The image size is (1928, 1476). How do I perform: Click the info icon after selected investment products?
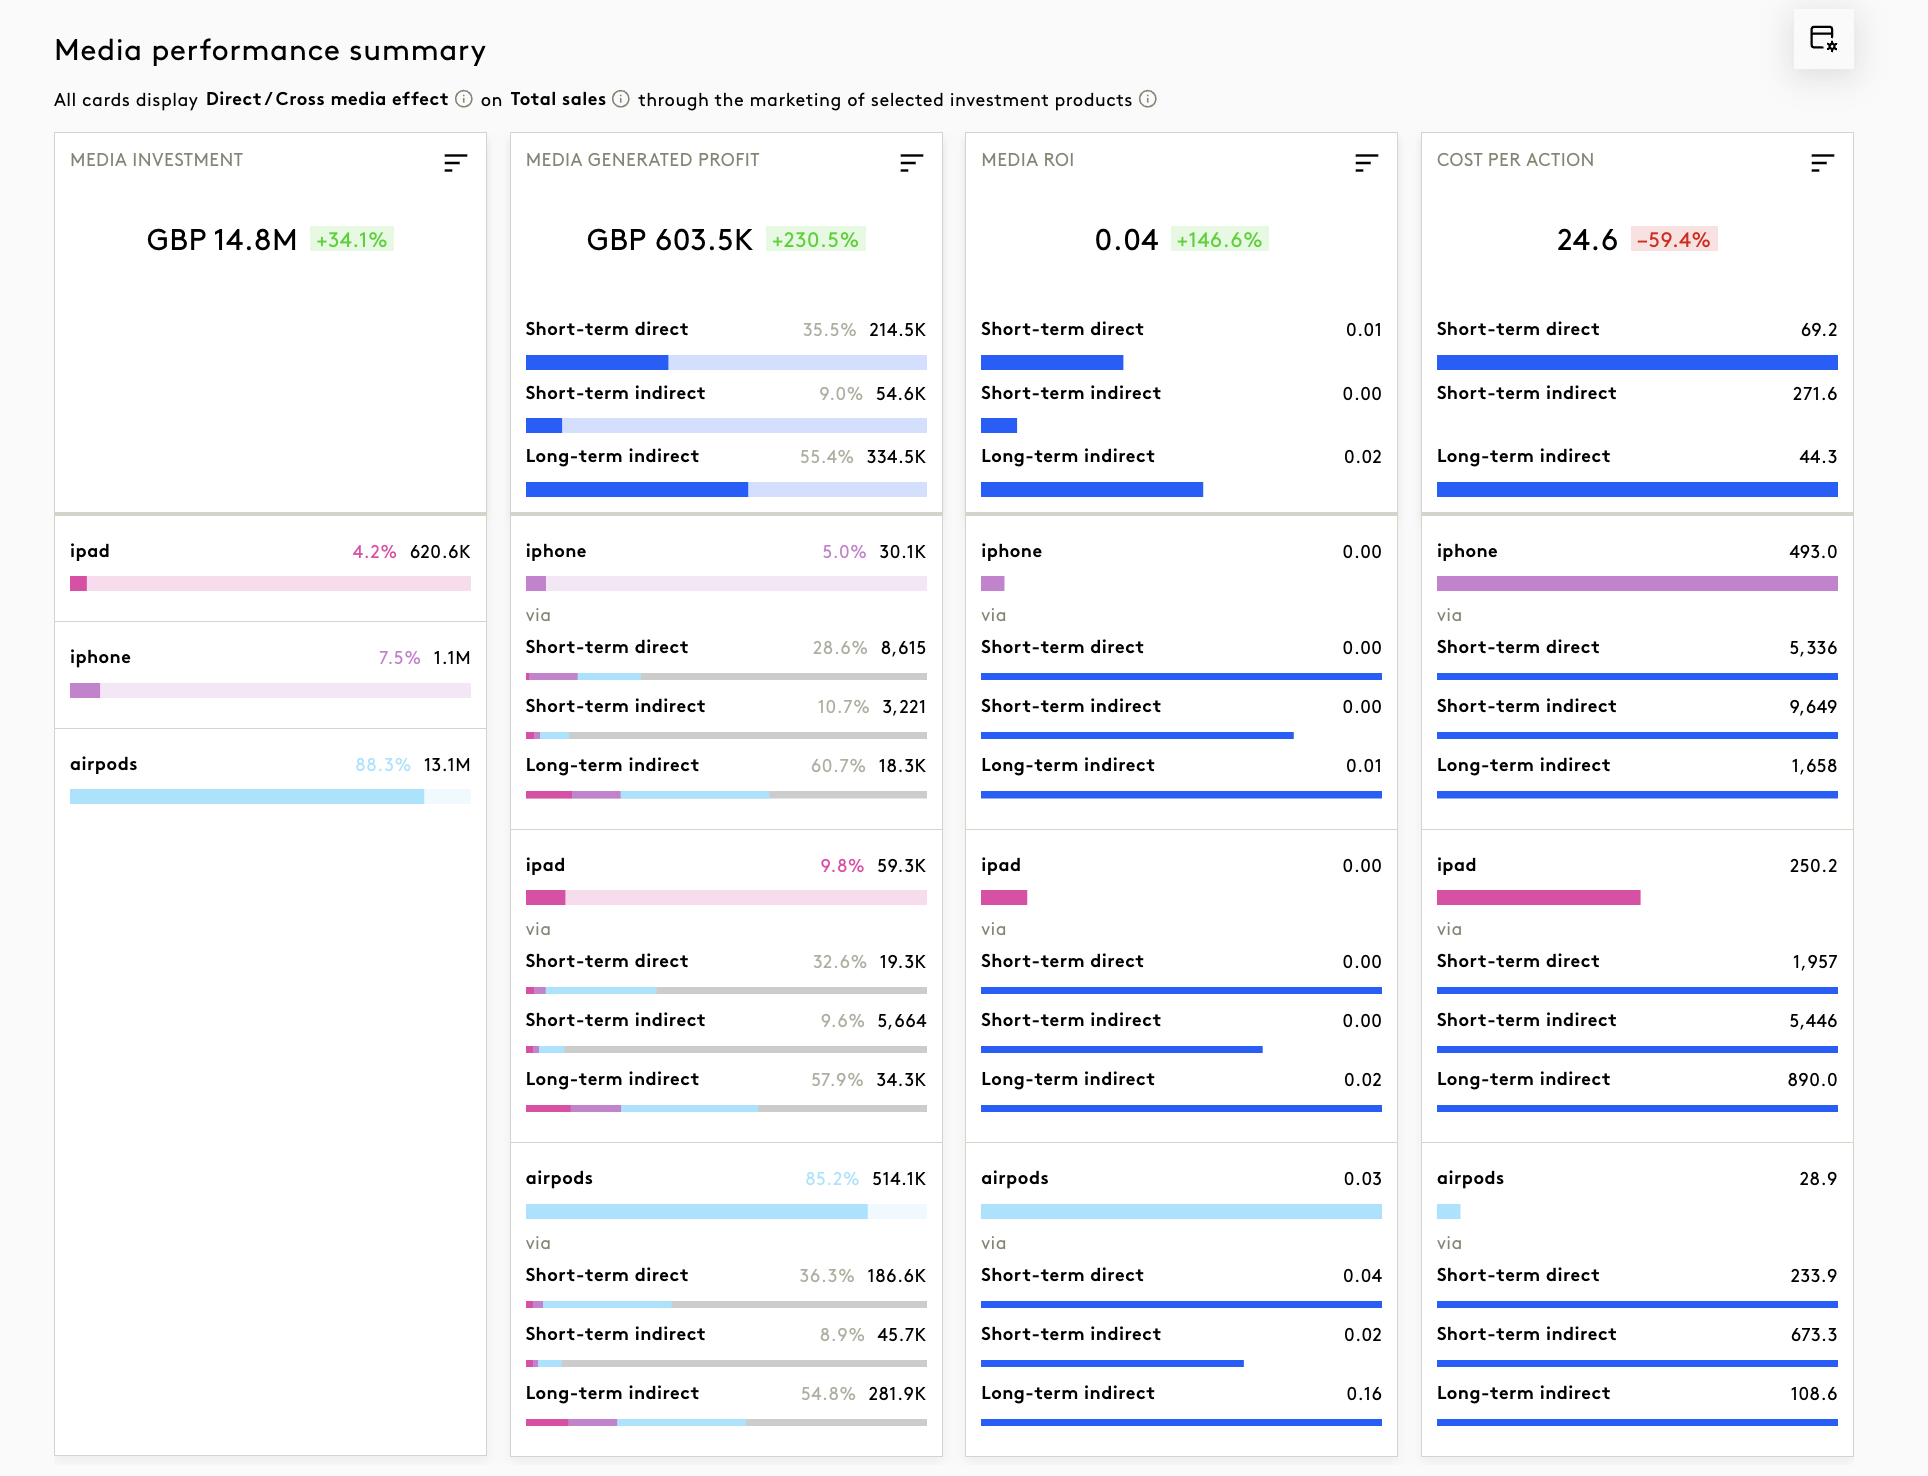[x=1148, y=99]
